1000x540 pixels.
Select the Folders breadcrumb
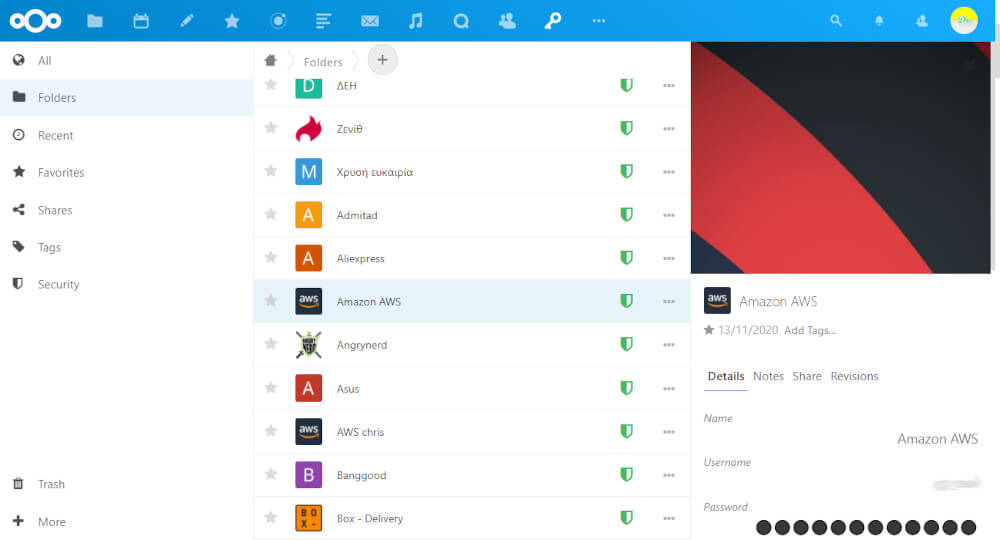coord(323,62)
